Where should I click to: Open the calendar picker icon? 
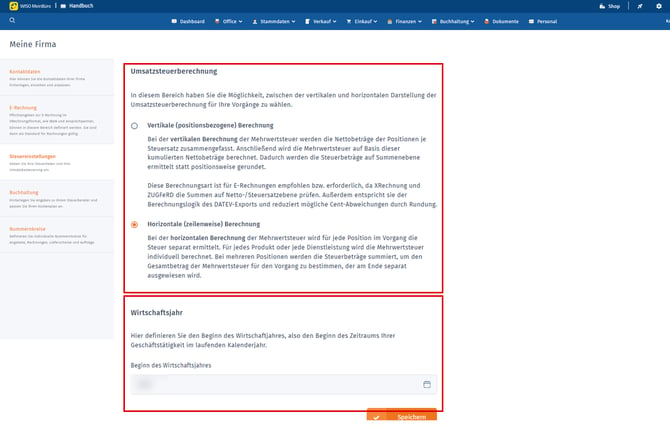tap(427, 384)
